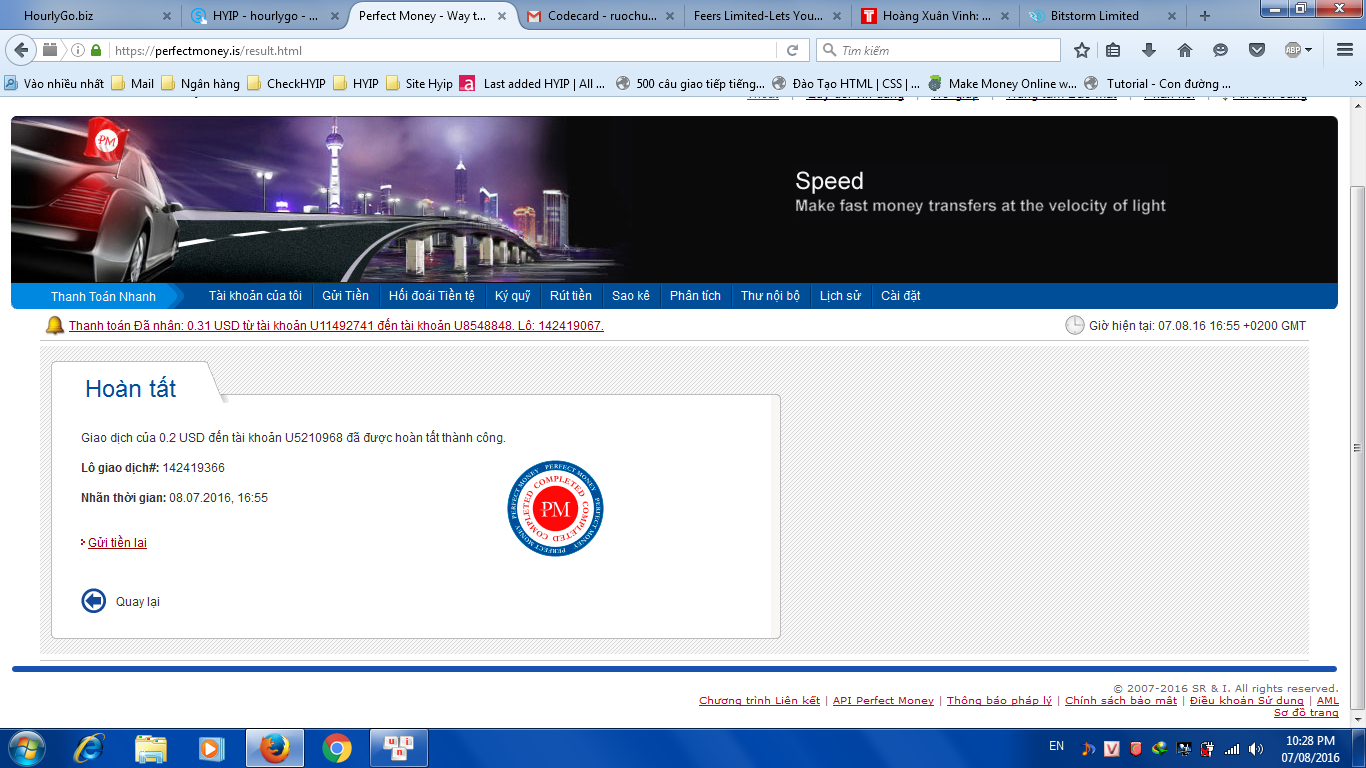
Task: Open the UniKey taskbar button
Action: pyautogui.click(x=399, y=748)
